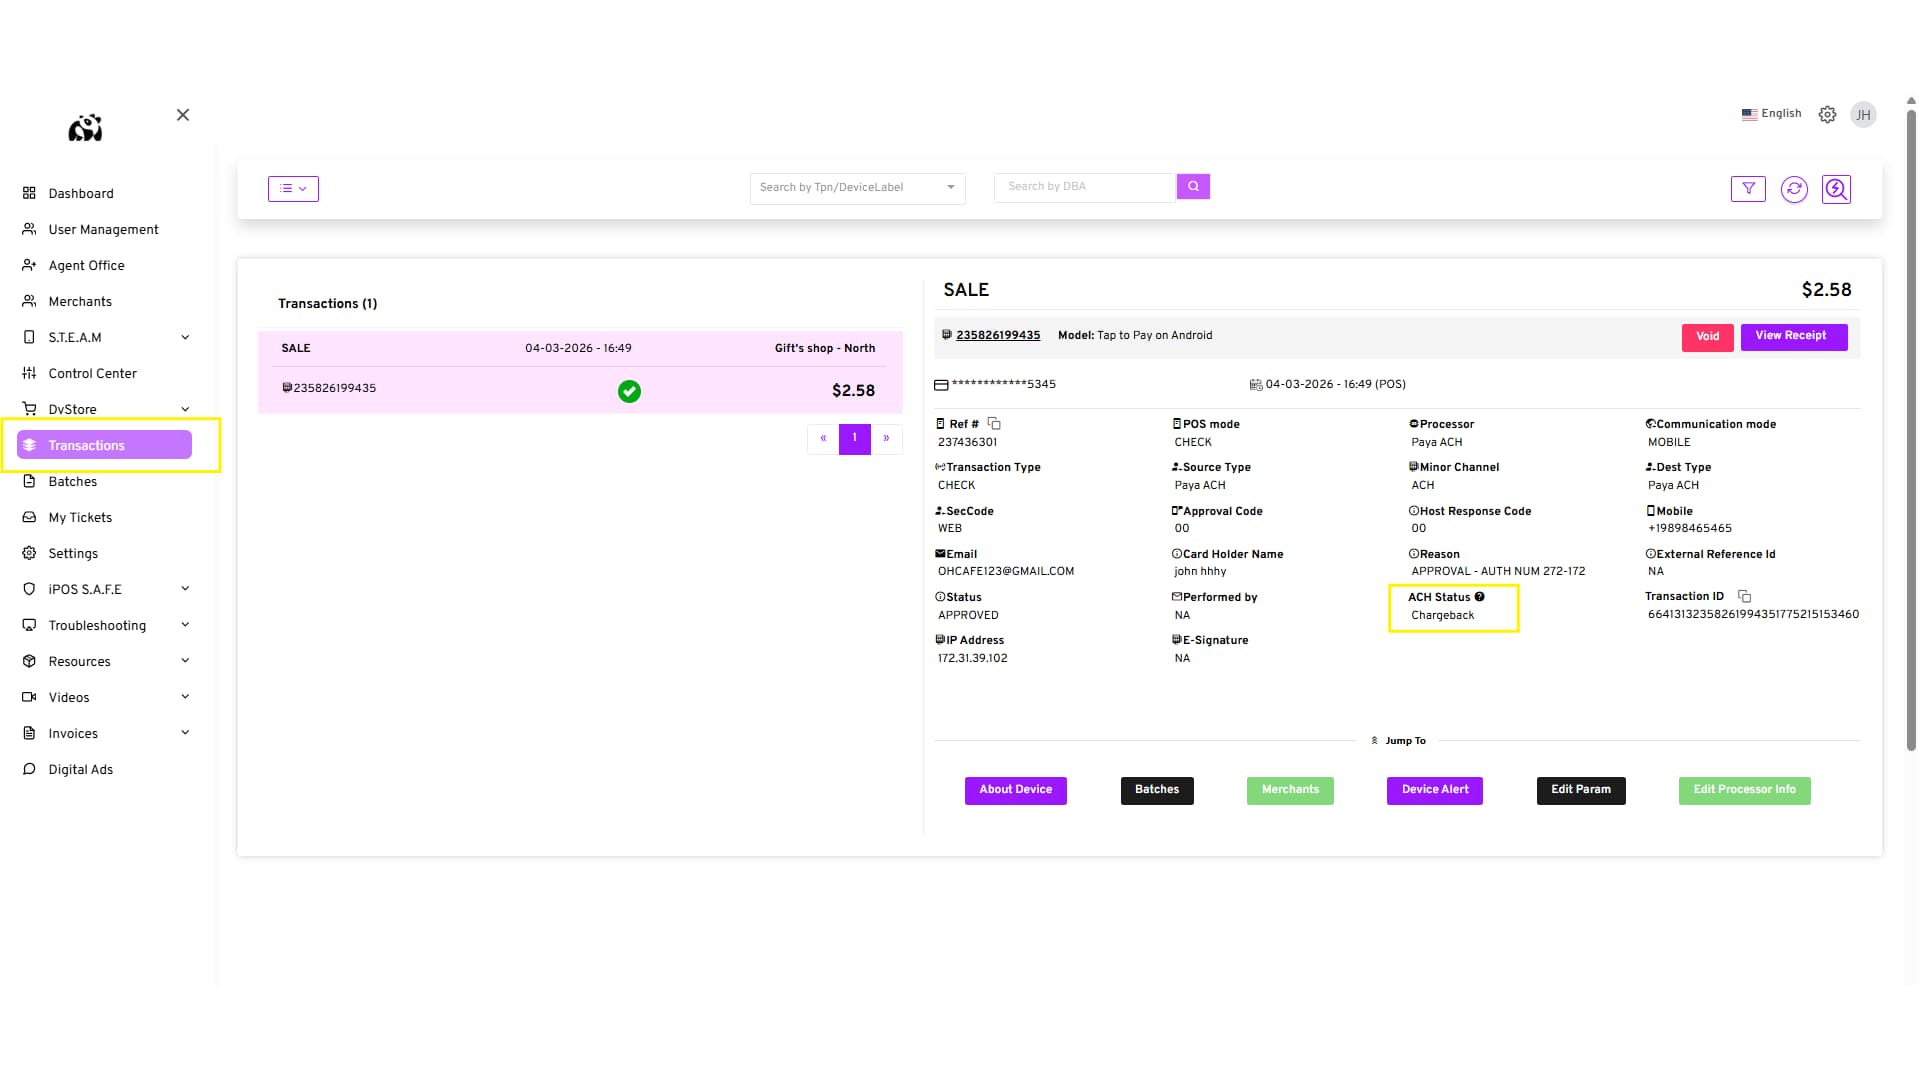Open the list view dropdown button

(x=293, y=189)
